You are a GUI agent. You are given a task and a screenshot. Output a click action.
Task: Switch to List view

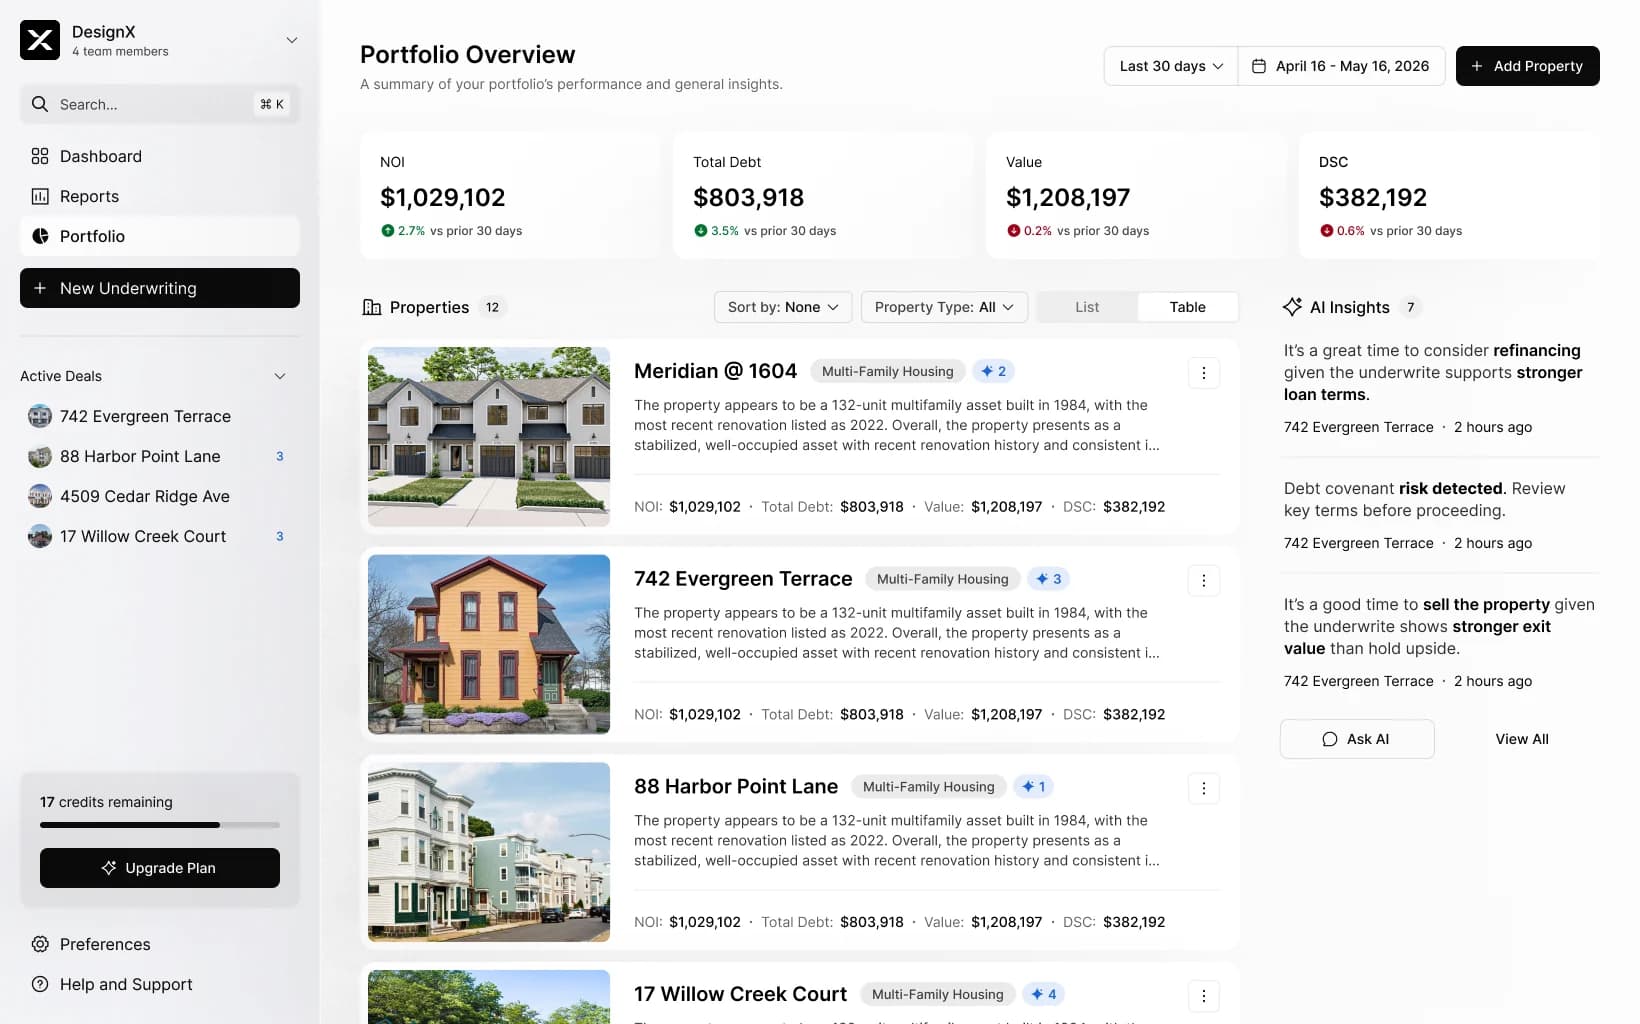1087,307
